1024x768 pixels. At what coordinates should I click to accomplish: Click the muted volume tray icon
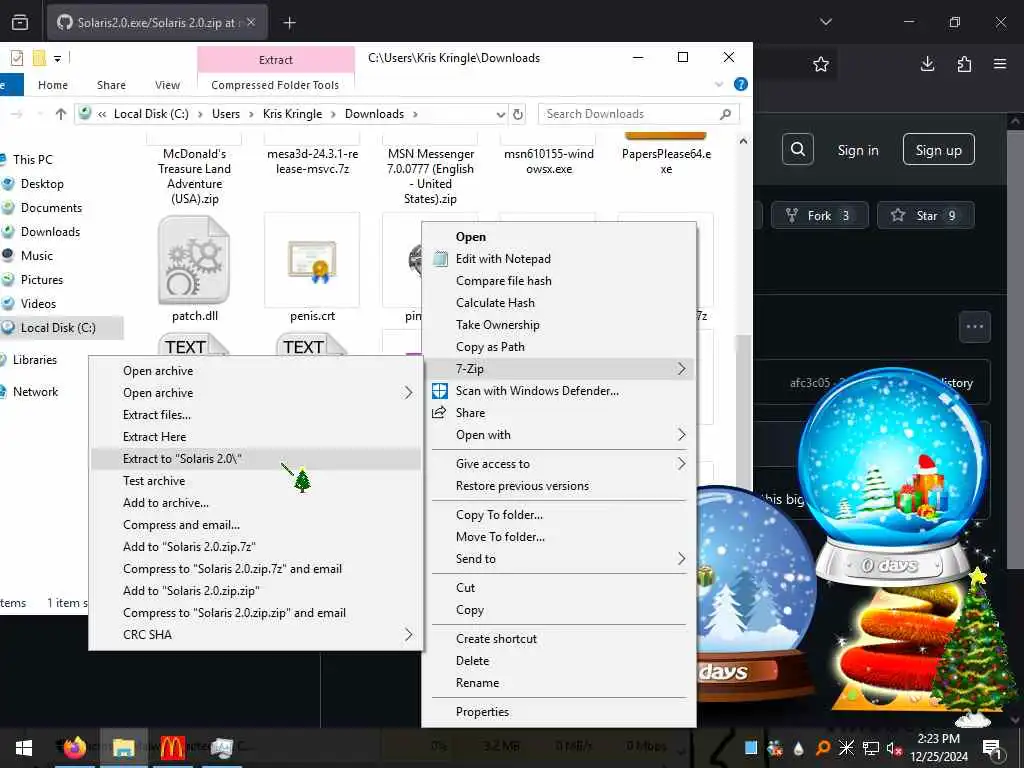(894, 748)
